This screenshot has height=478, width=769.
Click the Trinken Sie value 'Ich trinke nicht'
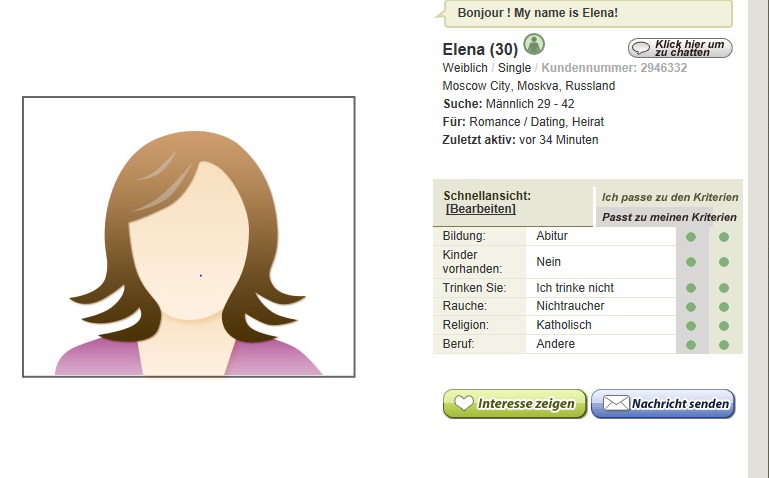tap(575, 288)
